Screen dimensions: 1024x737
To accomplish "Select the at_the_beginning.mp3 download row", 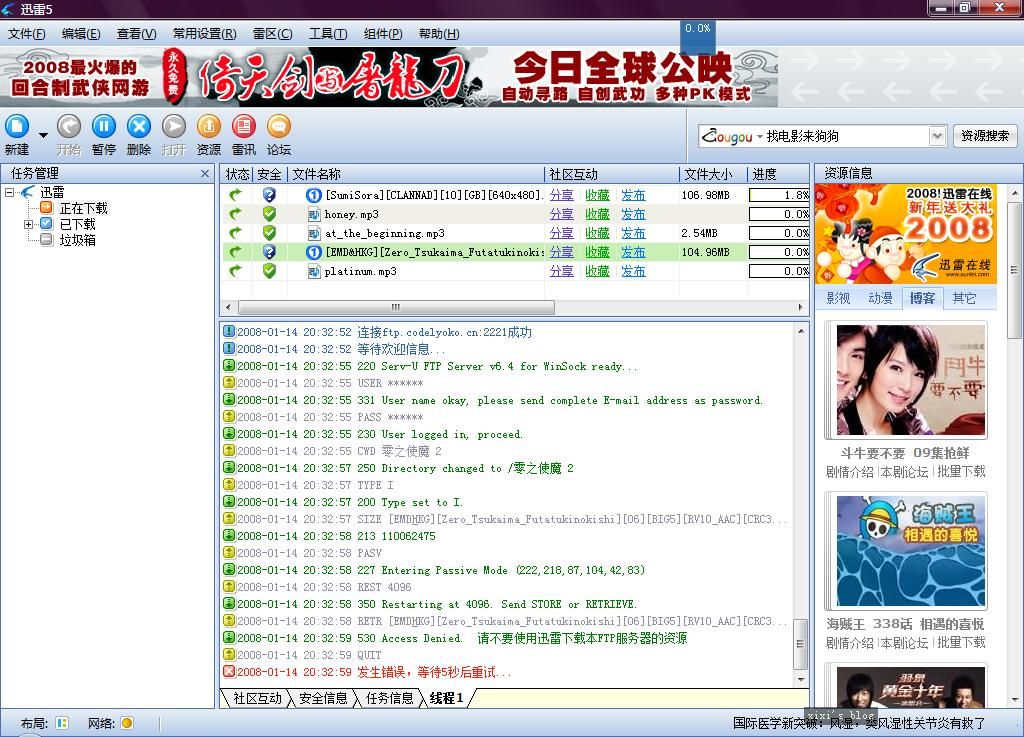I will pos(515,233).
